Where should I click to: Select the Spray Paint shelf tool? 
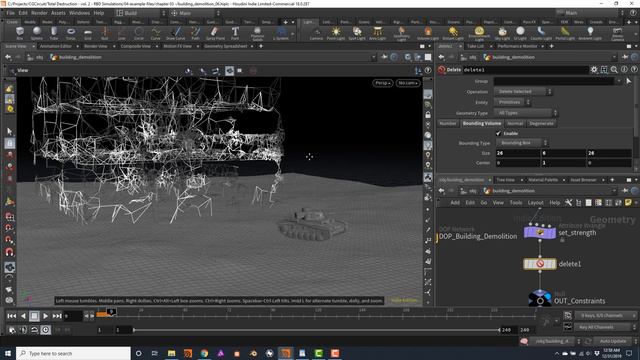215,33
